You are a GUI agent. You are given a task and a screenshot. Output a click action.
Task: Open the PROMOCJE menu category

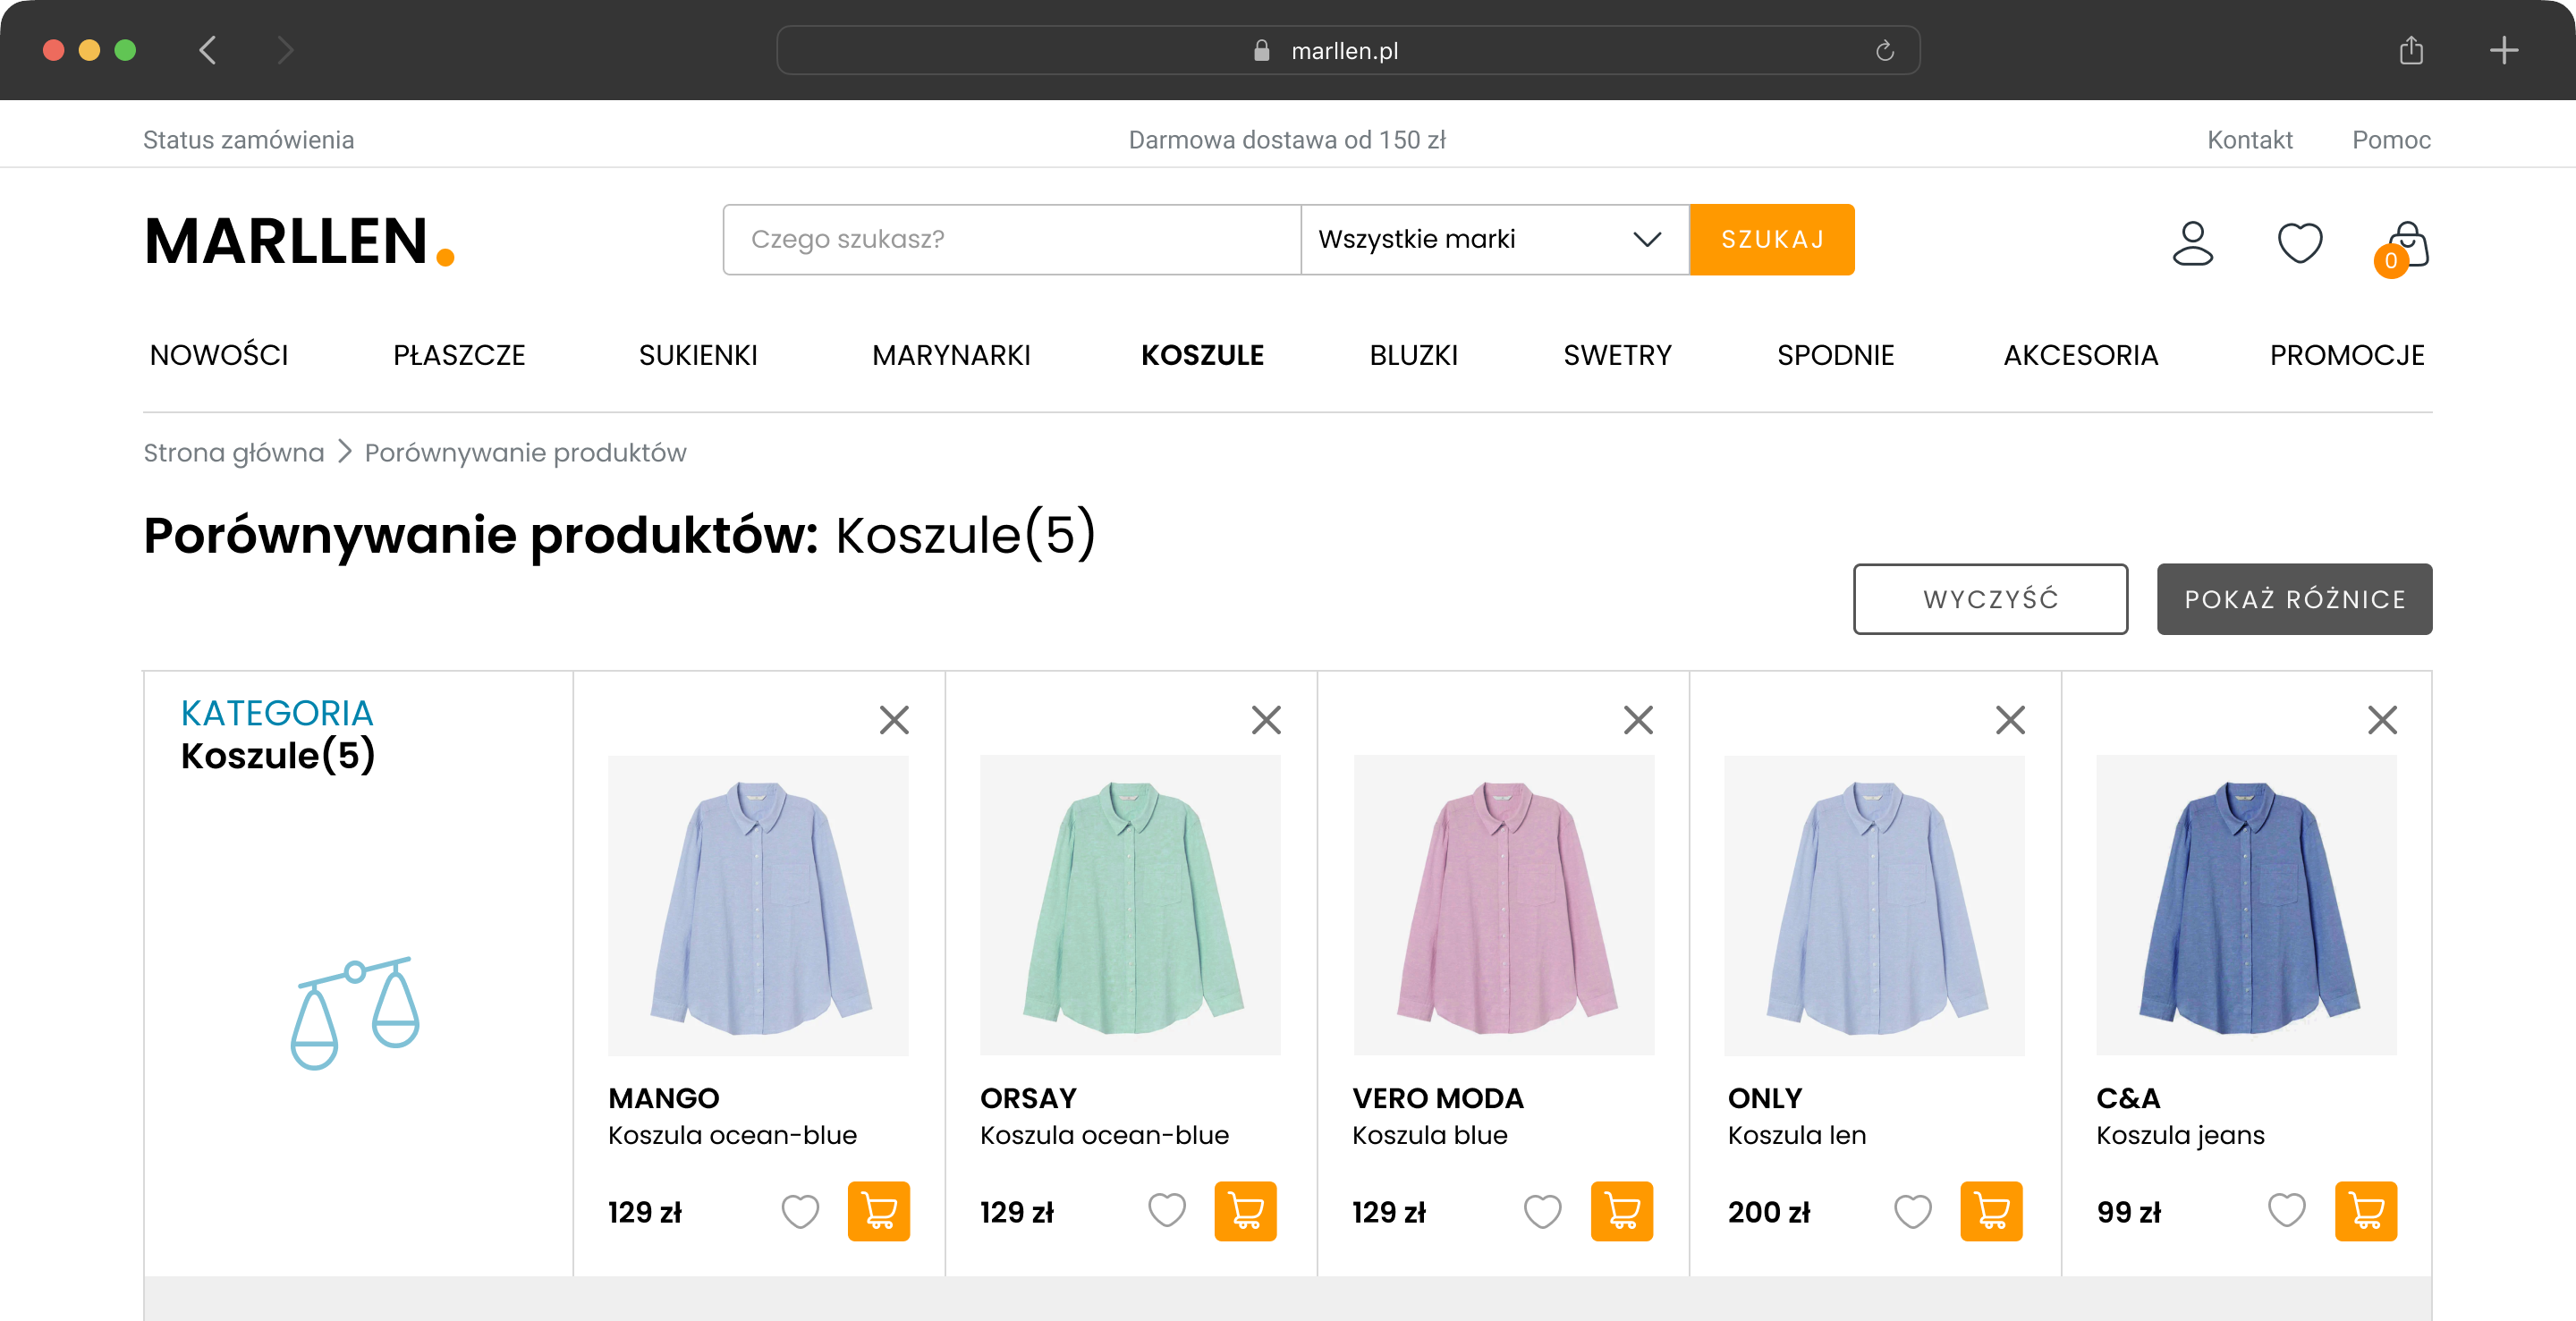pos(2346,355)
